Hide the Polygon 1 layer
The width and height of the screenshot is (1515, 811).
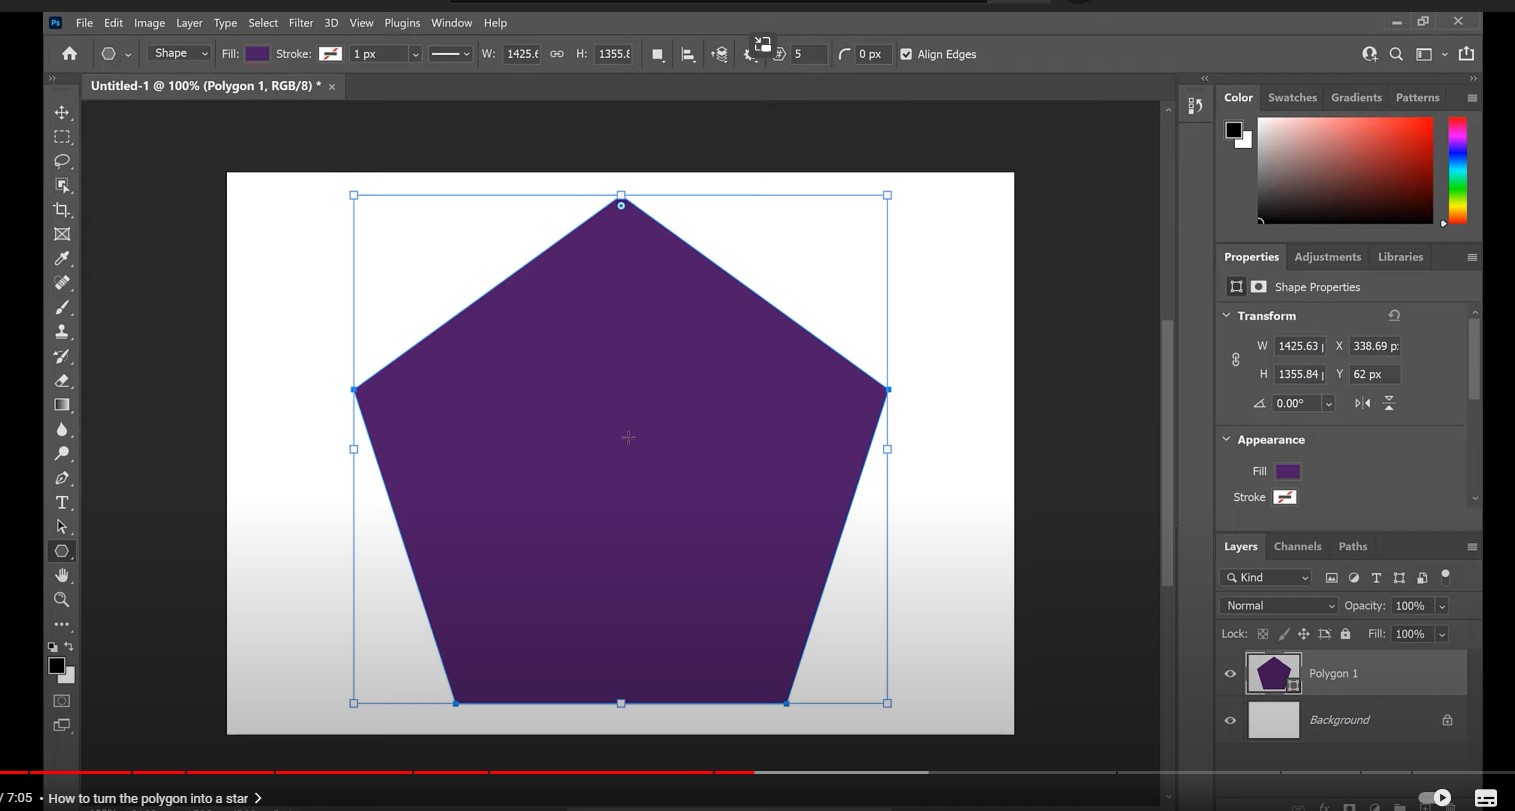tap(1231, 673)
